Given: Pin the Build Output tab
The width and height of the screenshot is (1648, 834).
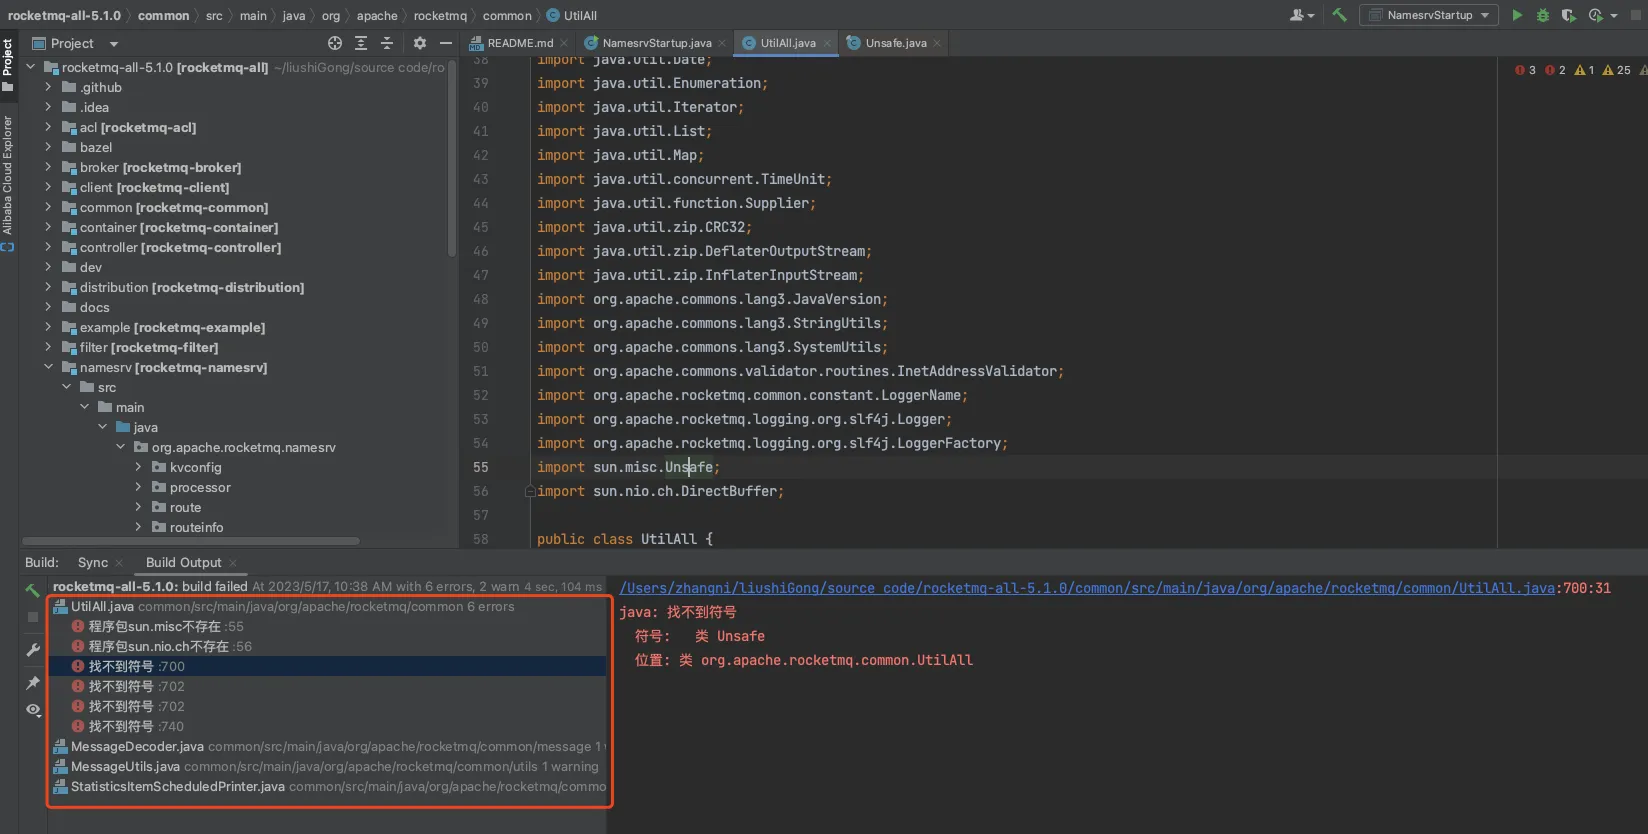Looking at the screenshot, I should click(x=33, y=682).
